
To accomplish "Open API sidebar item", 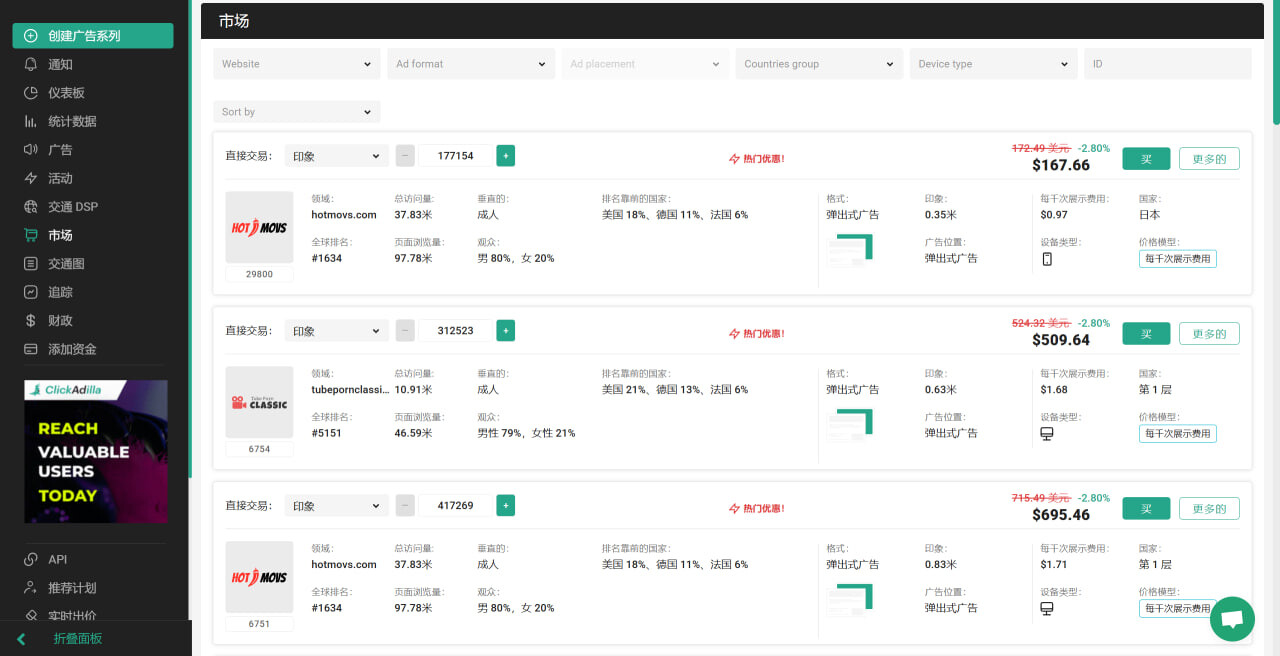I will pyautogui.click(x=57, y=560).
